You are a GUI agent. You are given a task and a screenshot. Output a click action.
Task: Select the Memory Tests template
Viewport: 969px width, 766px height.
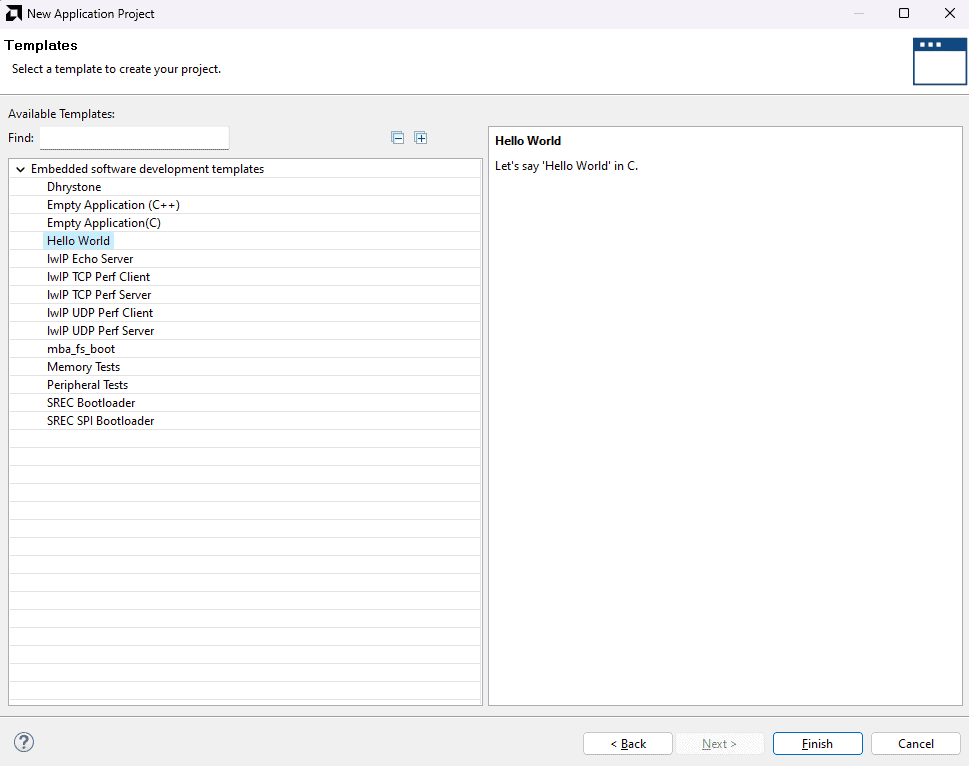[x=83, y=367]
